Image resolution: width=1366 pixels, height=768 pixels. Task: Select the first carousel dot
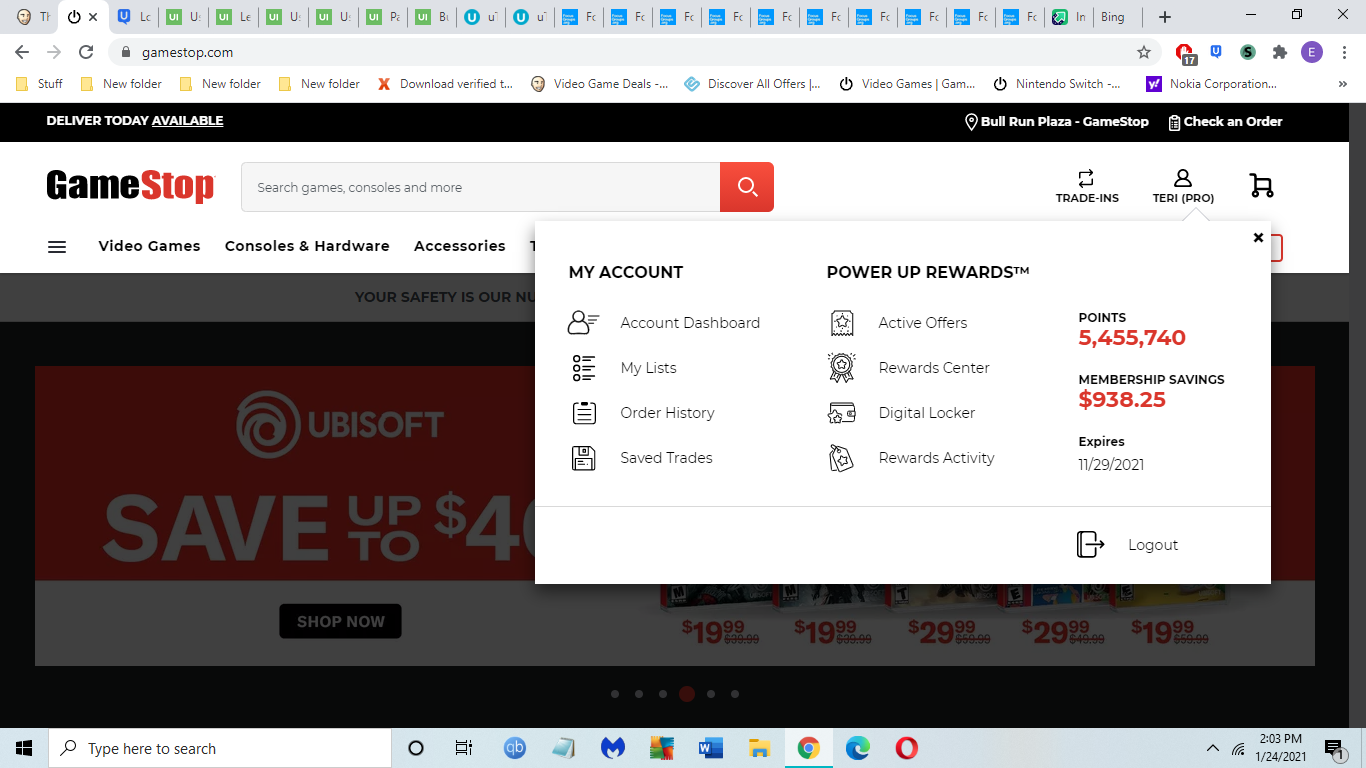click(x=614, y=694)
